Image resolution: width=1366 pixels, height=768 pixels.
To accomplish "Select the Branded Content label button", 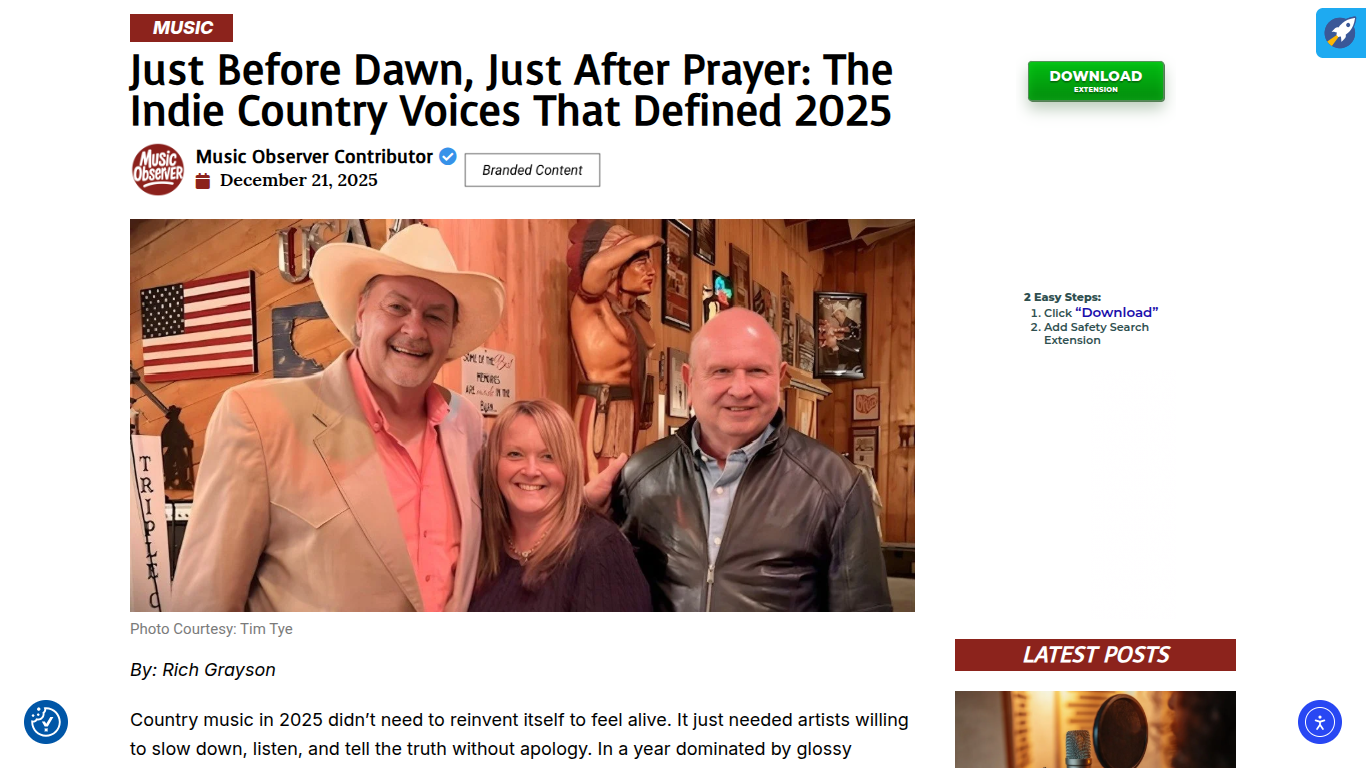I will [532, 170].
